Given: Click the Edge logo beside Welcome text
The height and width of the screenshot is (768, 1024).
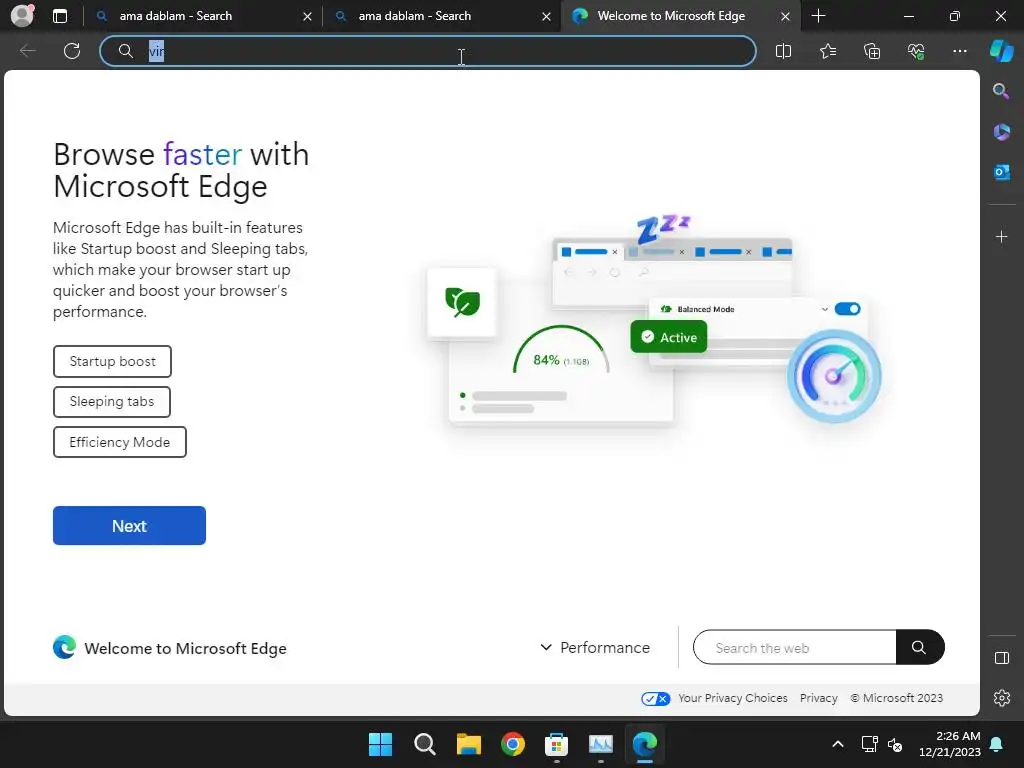Looking at the screenshot, I should point(64,647).
